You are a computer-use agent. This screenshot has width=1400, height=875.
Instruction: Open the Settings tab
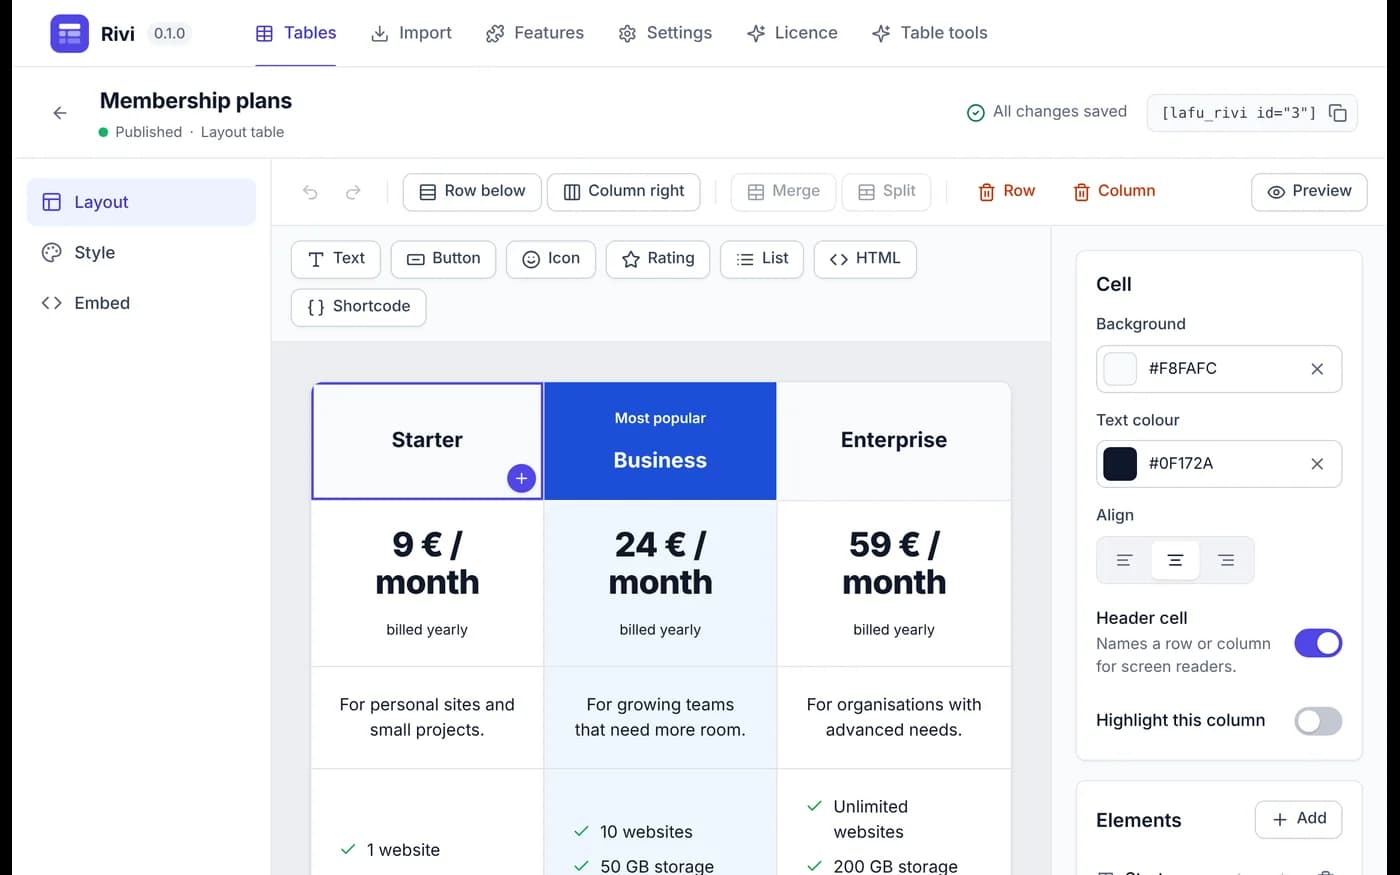(665, 33)
